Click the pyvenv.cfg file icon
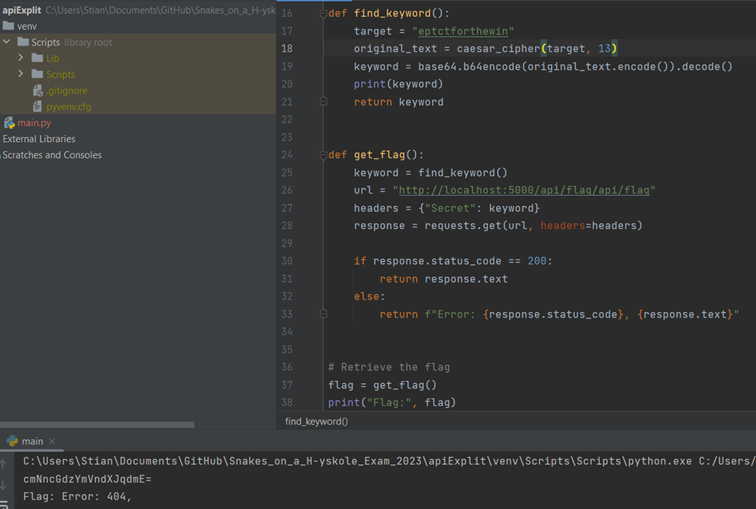This screenshot has width=756, height=509. click(x=37, y=106)
